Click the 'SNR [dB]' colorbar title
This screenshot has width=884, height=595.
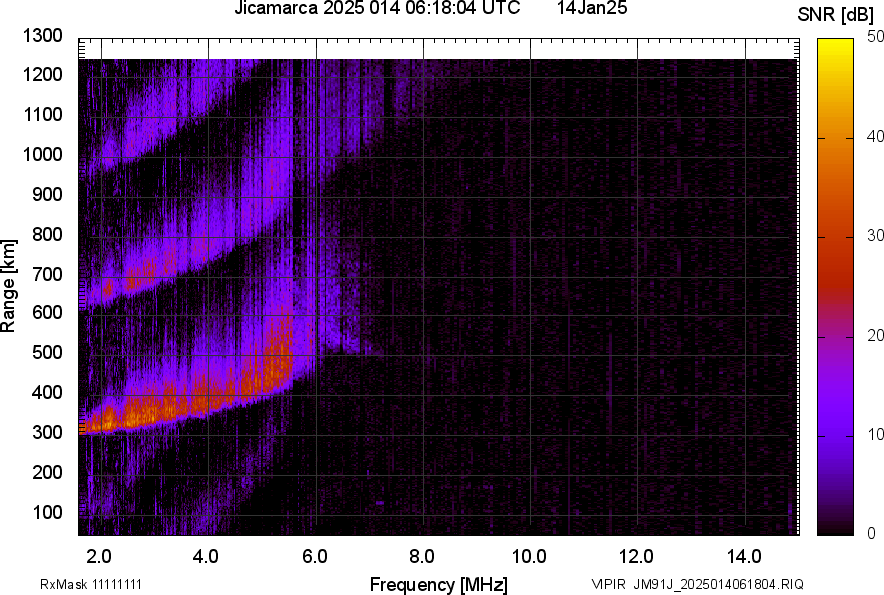pos(836,15)
